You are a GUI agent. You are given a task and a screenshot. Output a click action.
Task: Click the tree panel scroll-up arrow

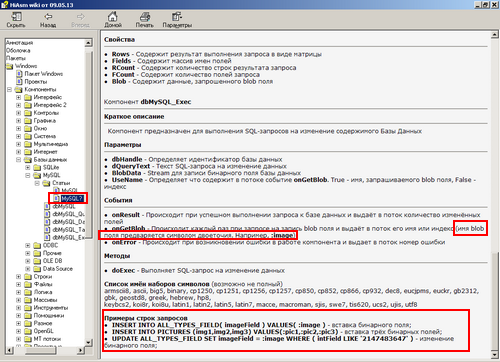pyautogui.click(x=89, y=43)
